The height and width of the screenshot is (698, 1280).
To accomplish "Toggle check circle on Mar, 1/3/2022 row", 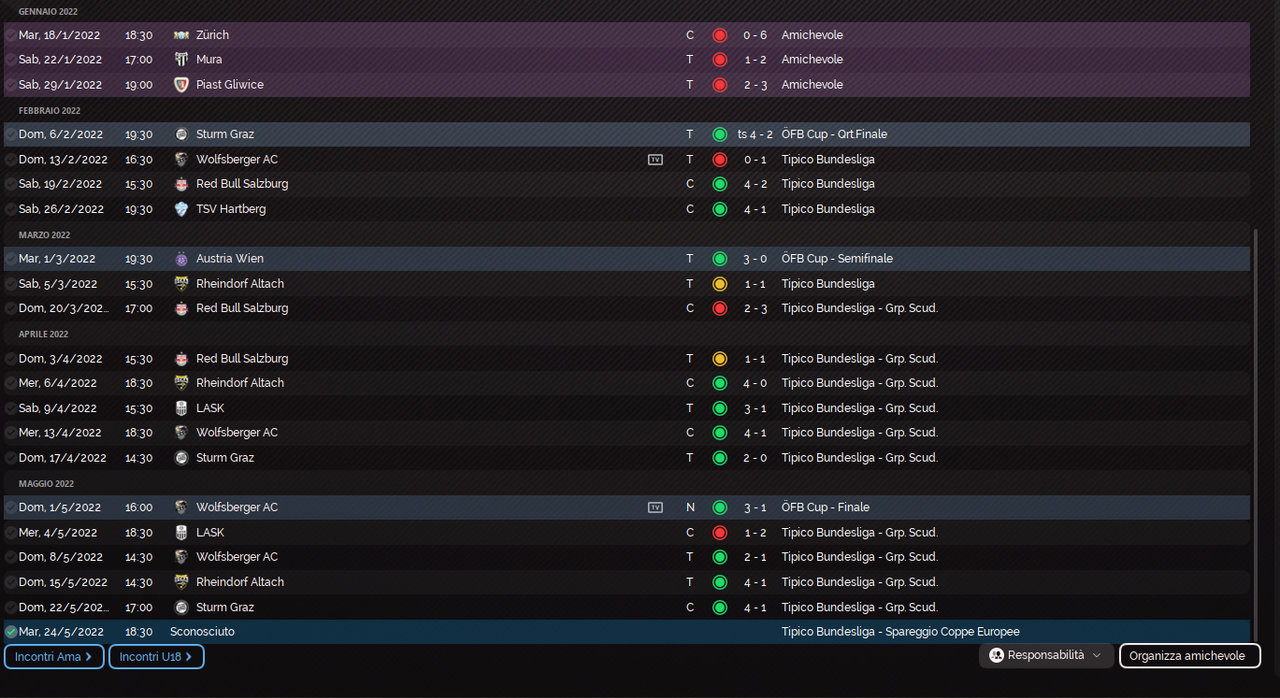I will [x=10, y=259].
